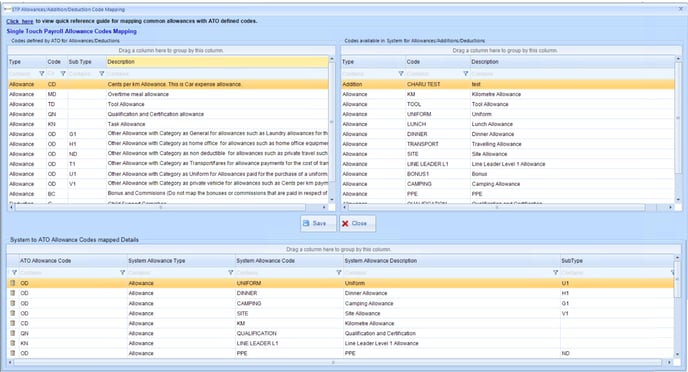Open filter for System codes Code column
This screenshot has width=688, height=372.
(466, 74)
